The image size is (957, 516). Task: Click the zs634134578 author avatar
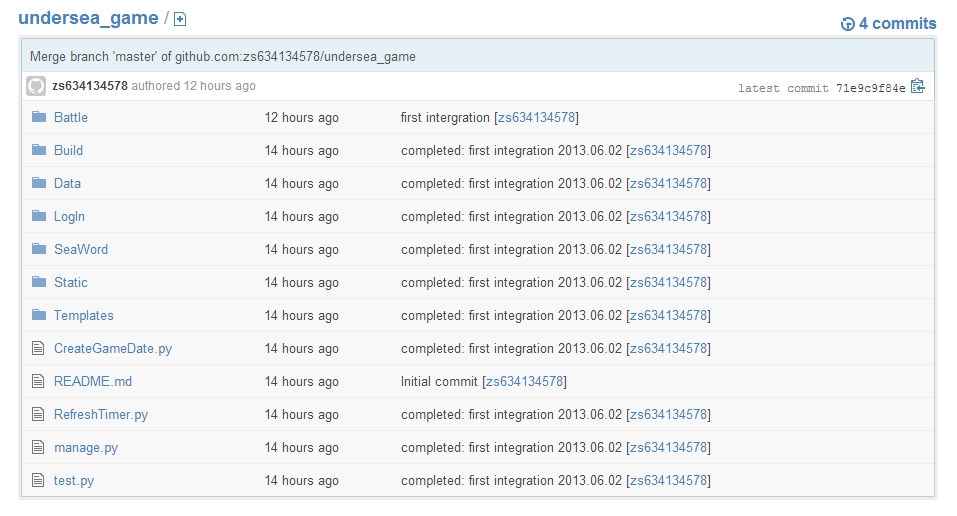pos(36,86)
